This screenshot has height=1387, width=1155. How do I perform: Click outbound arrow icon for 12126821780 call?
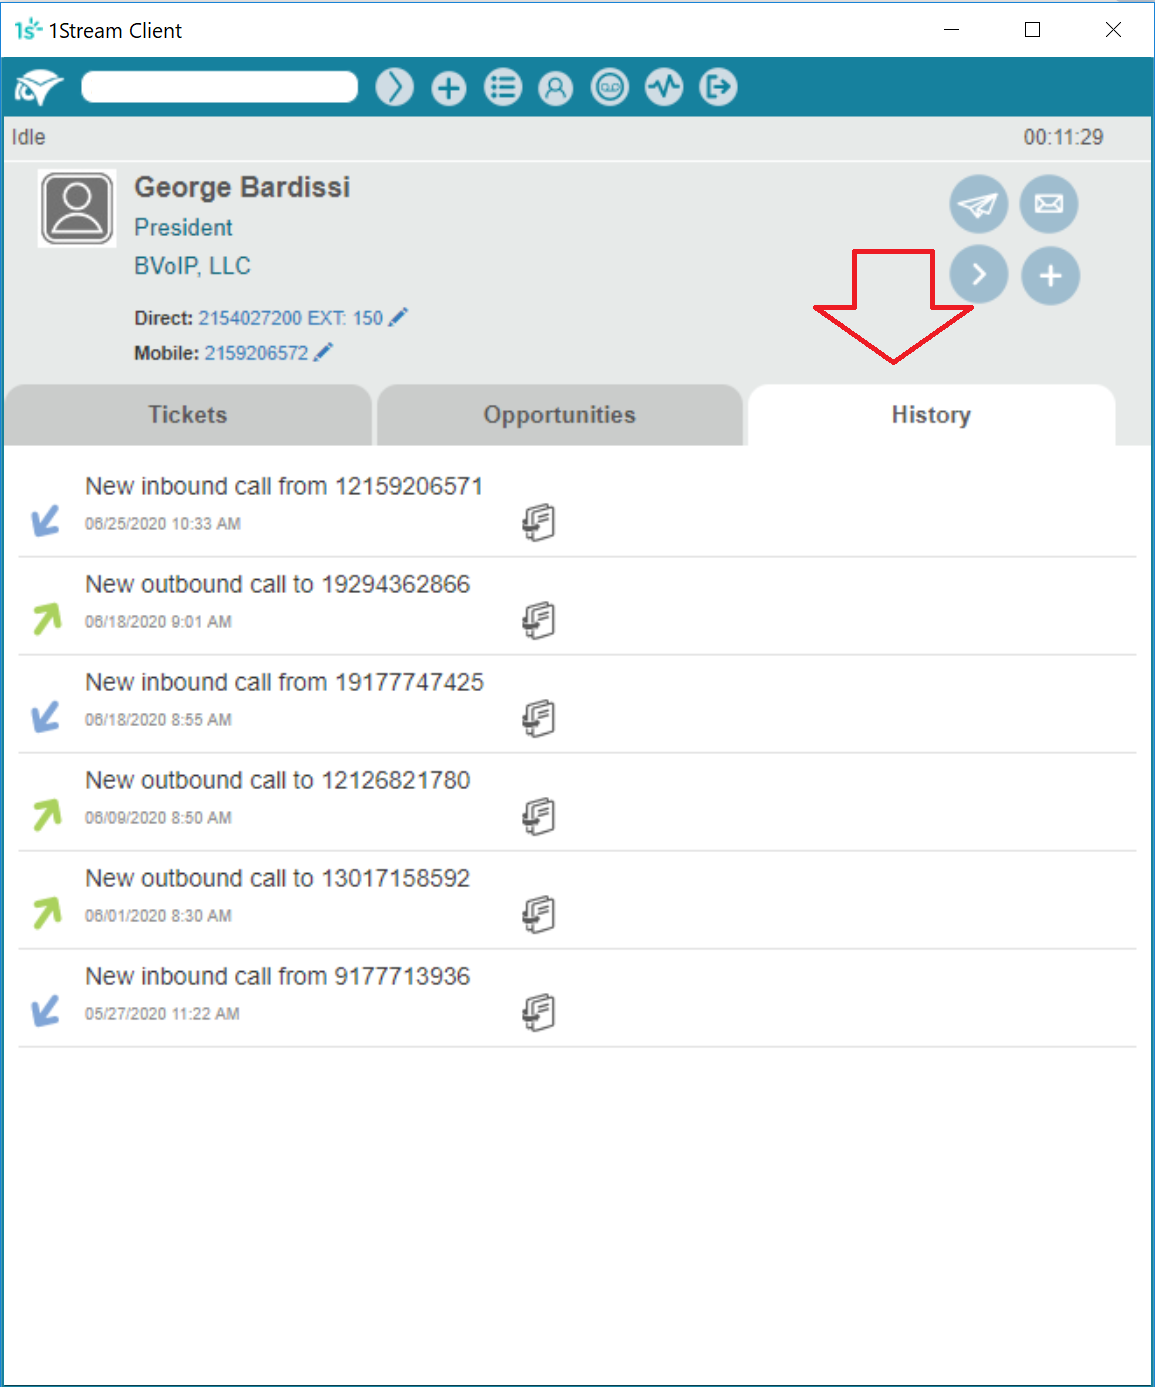[46, 815]
